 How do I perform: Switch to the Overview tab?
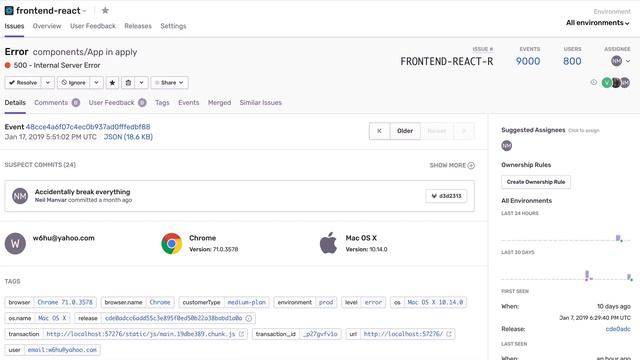pos(47,26)
